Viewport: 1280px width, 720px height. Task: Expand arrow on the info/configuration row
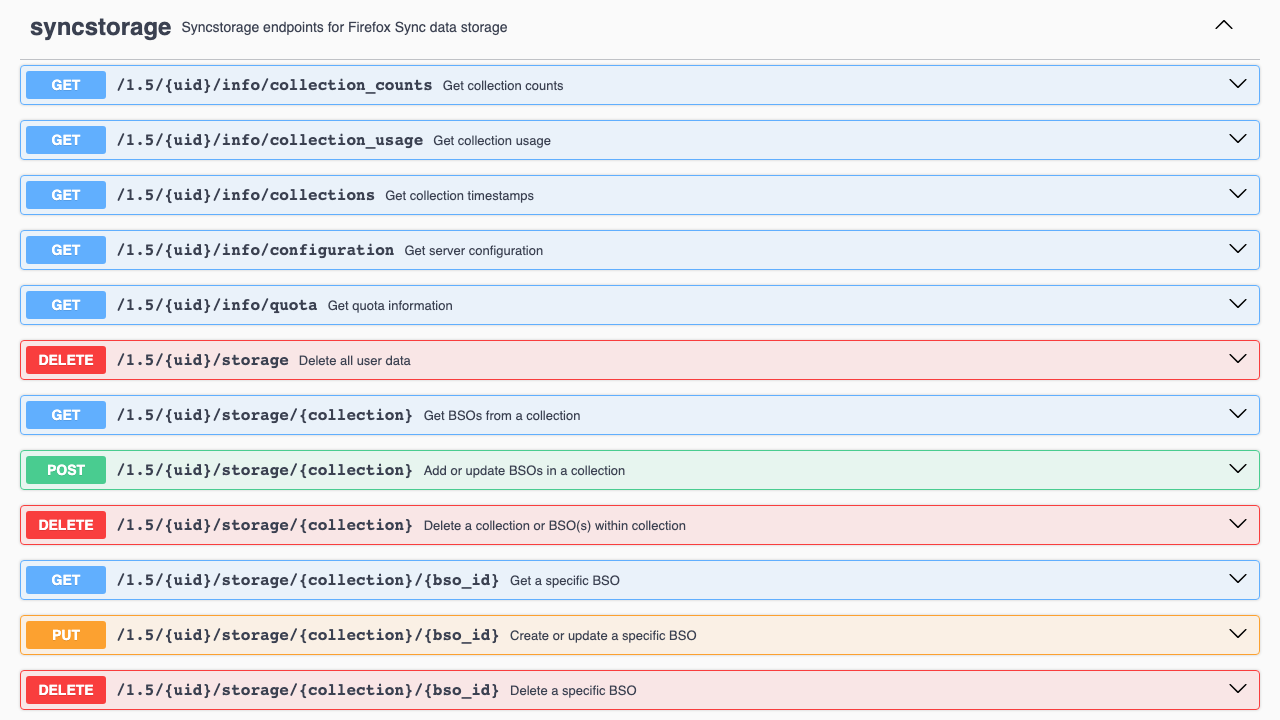1238,249
